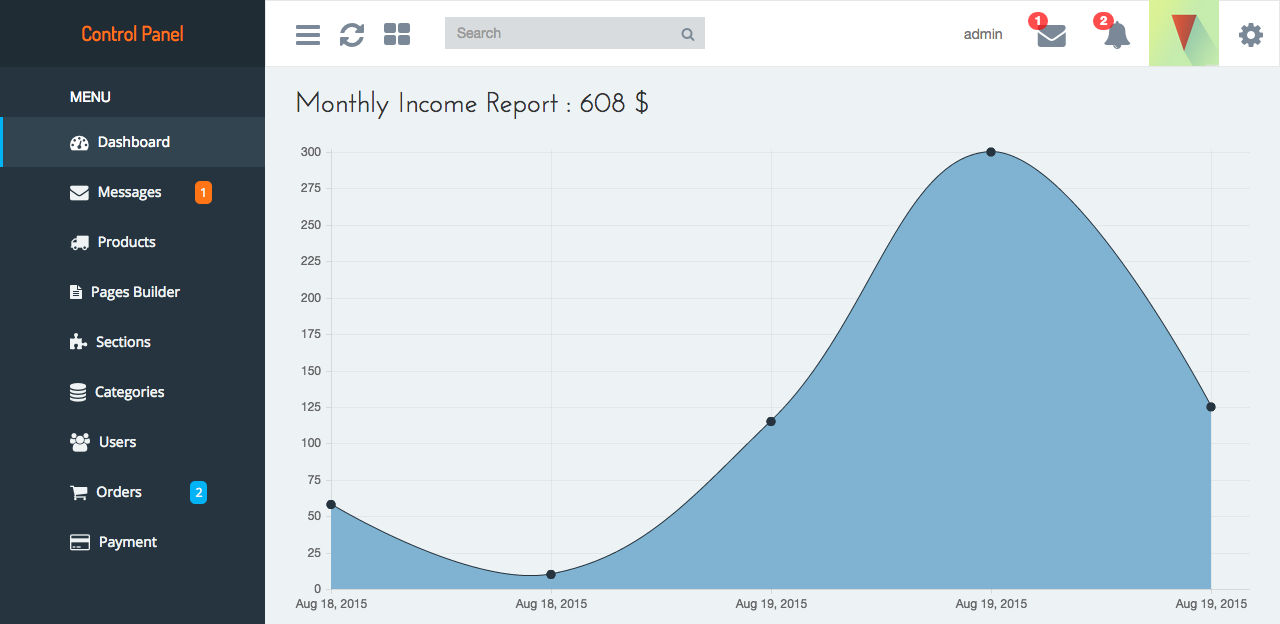
Task: Click the admin username link
Action: [983, 34]
